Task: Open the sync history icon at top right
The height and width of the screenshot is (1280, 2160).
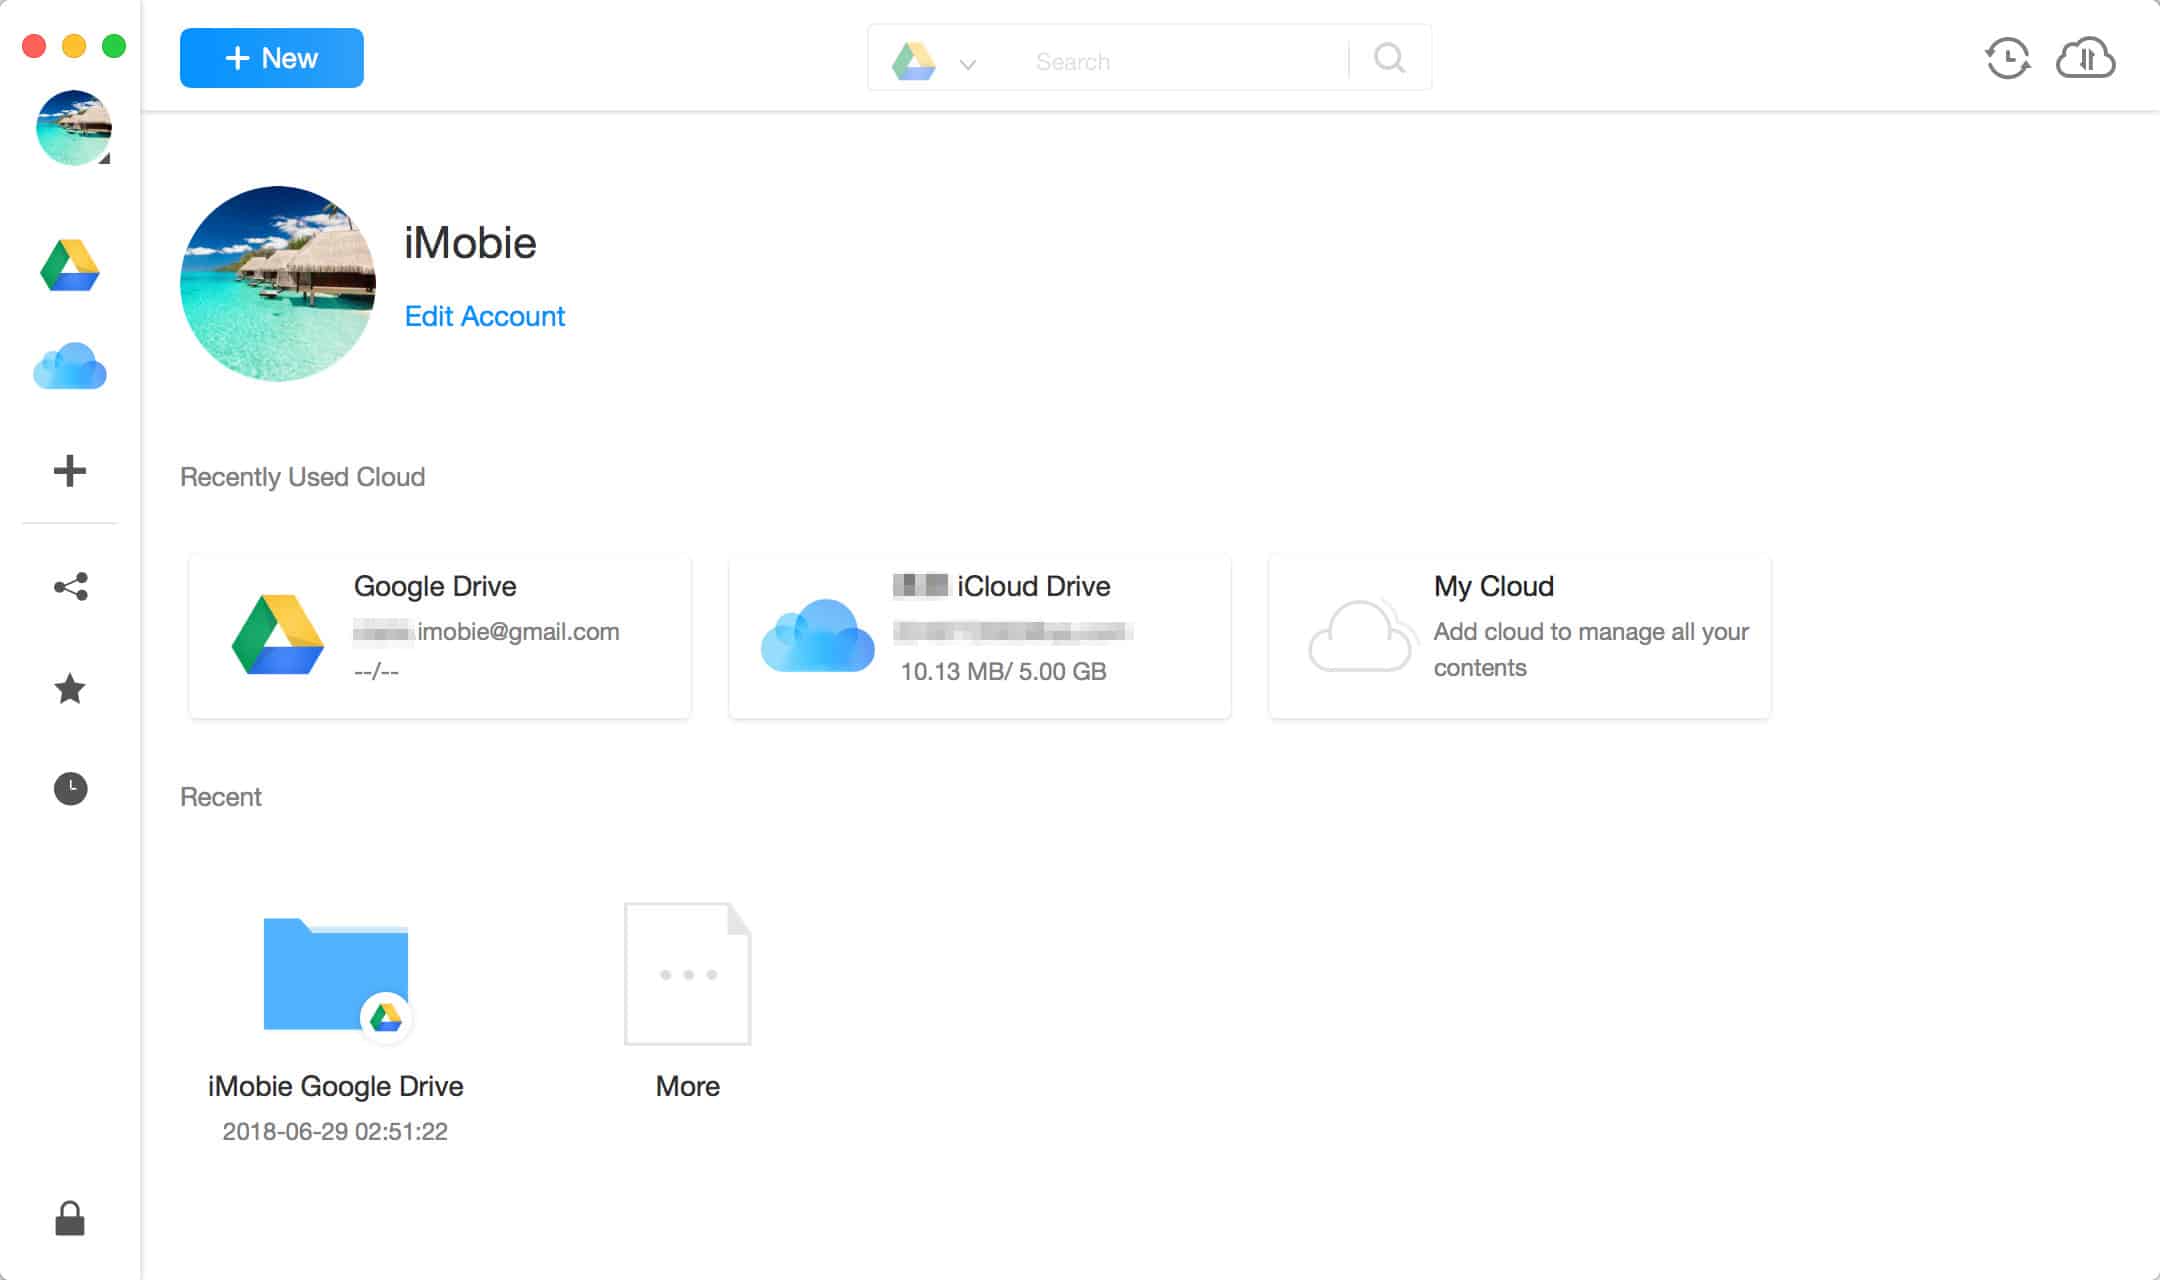Action: [2007, 59]
